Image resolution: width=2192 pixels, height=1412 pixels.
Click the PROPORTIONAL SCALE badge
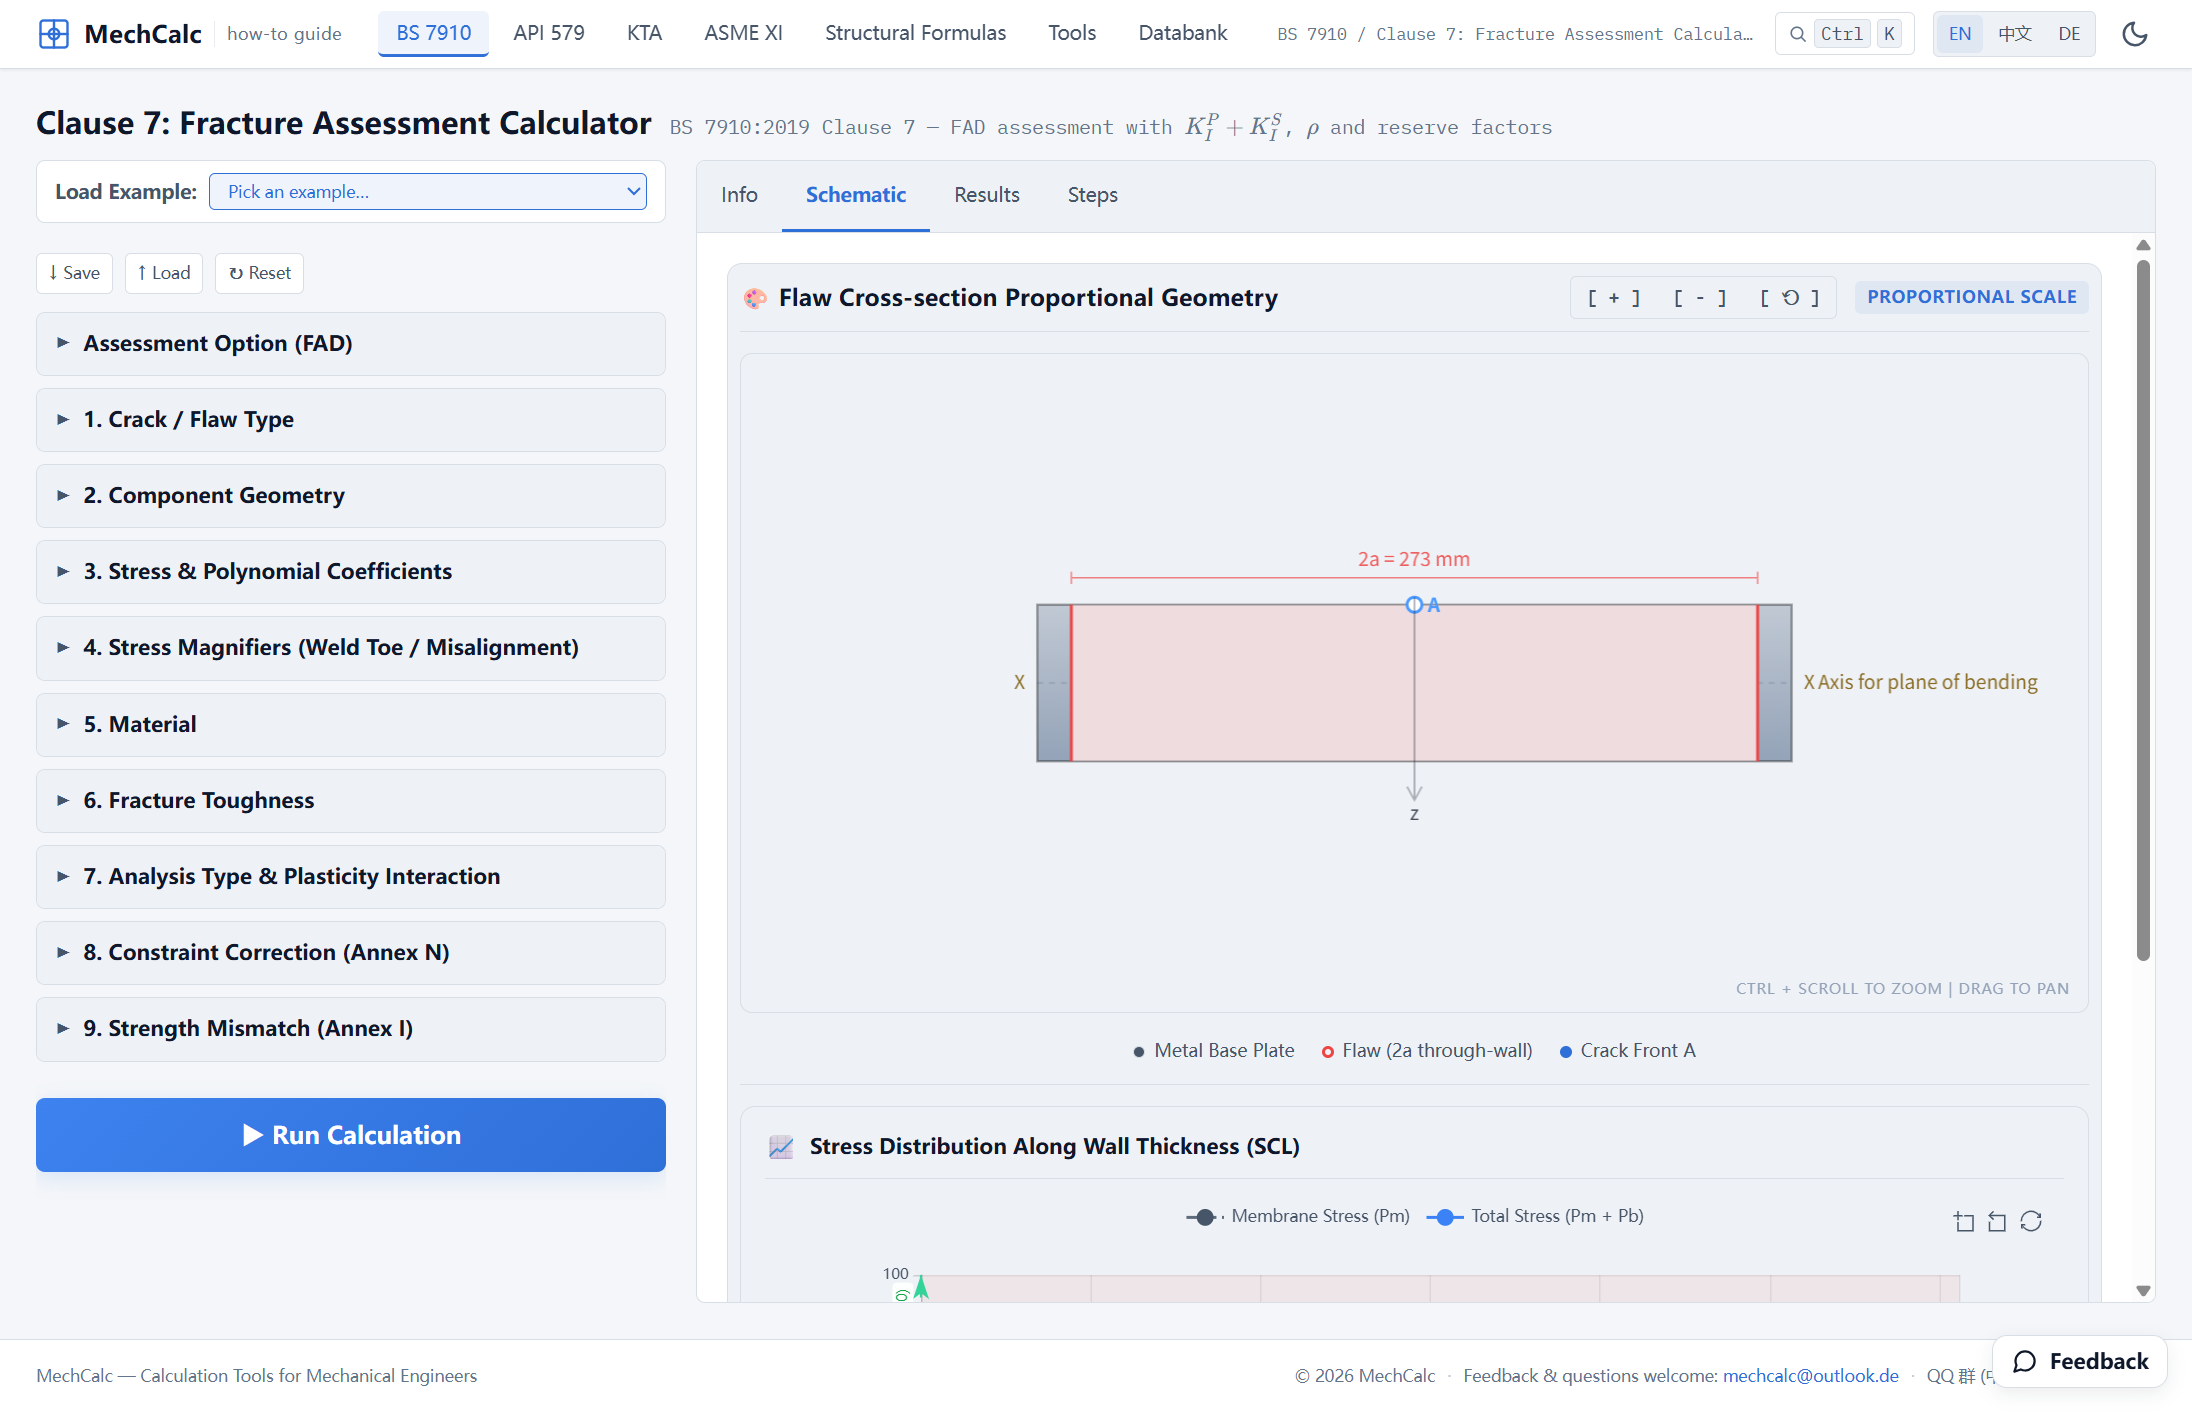(1972, 297)
